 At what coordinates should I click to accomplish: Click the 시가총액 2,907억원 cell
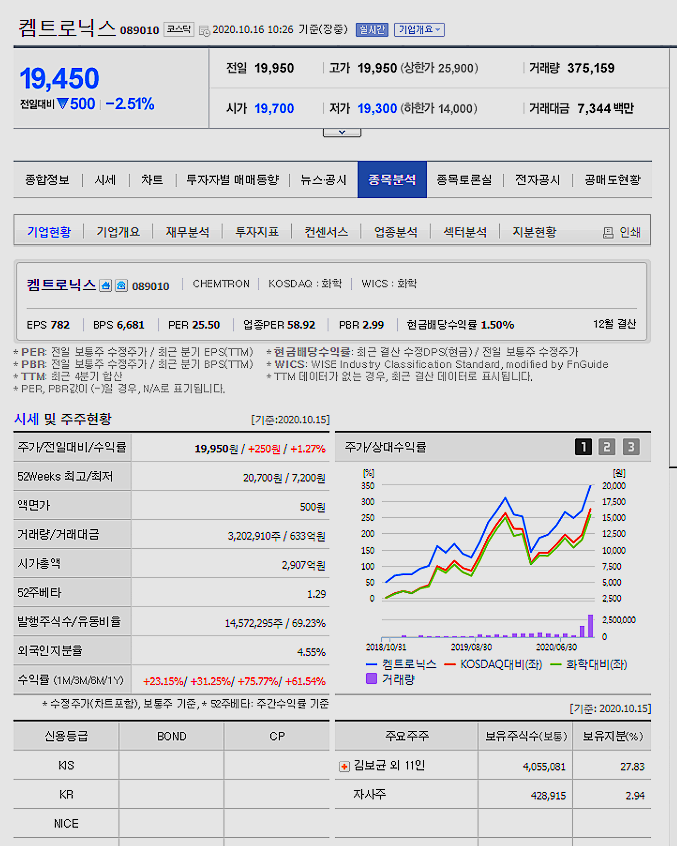tap(230, 565)
